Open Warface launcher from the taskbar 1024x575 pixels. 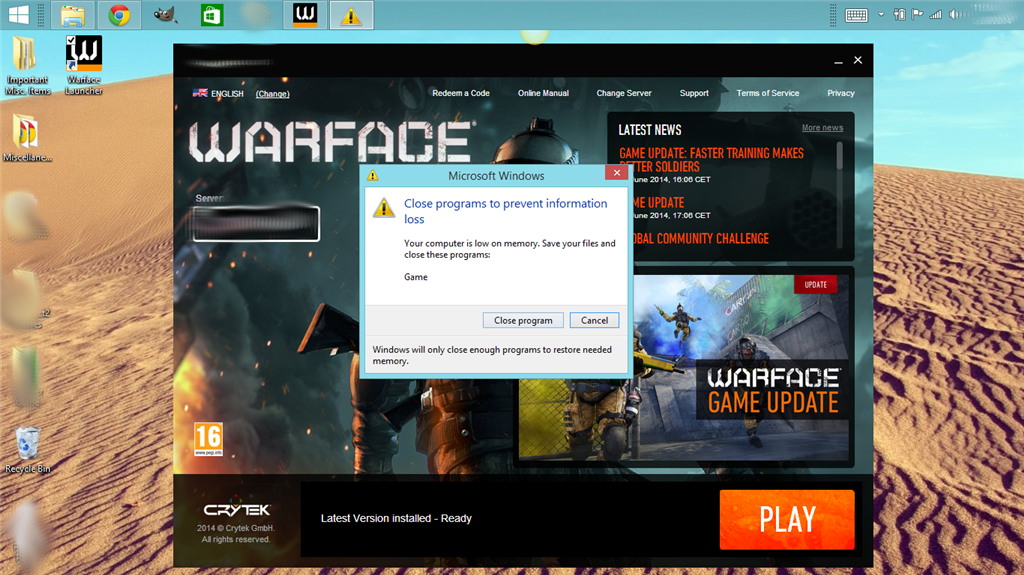coord(306,15)
